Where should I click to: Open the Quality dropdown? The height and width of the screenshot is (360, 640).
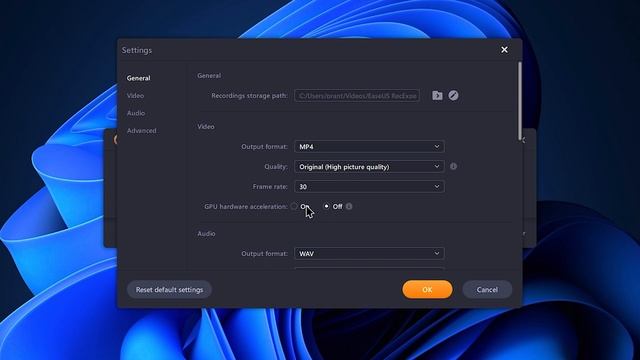coord(369,167)
